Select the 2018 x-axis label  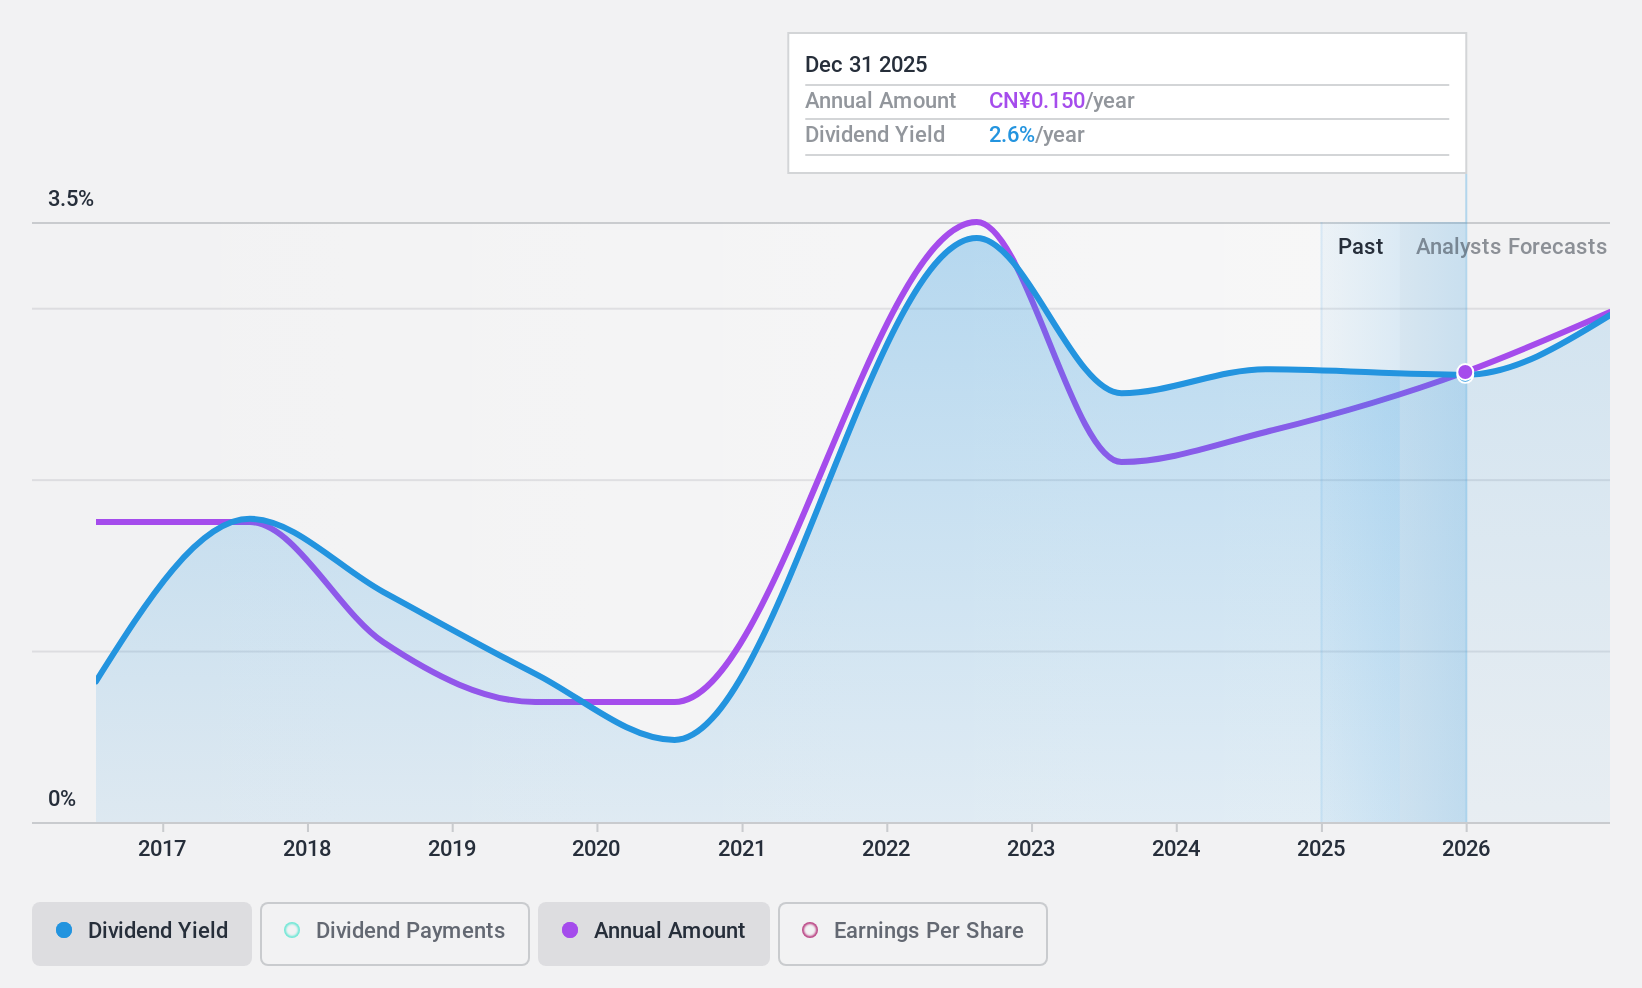(307, 848)
